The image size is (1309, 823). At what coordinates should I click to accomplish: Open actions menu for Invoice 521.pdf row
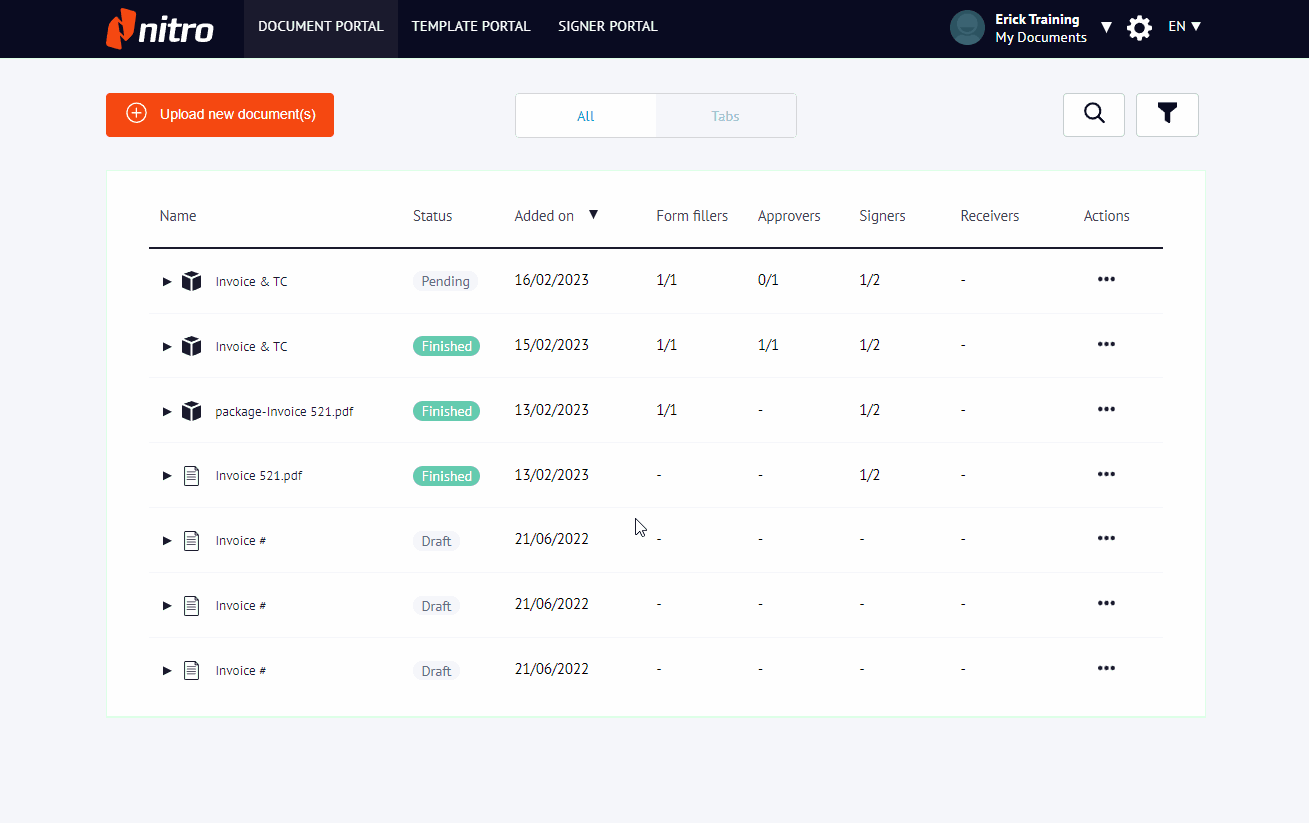[1106, 474]
